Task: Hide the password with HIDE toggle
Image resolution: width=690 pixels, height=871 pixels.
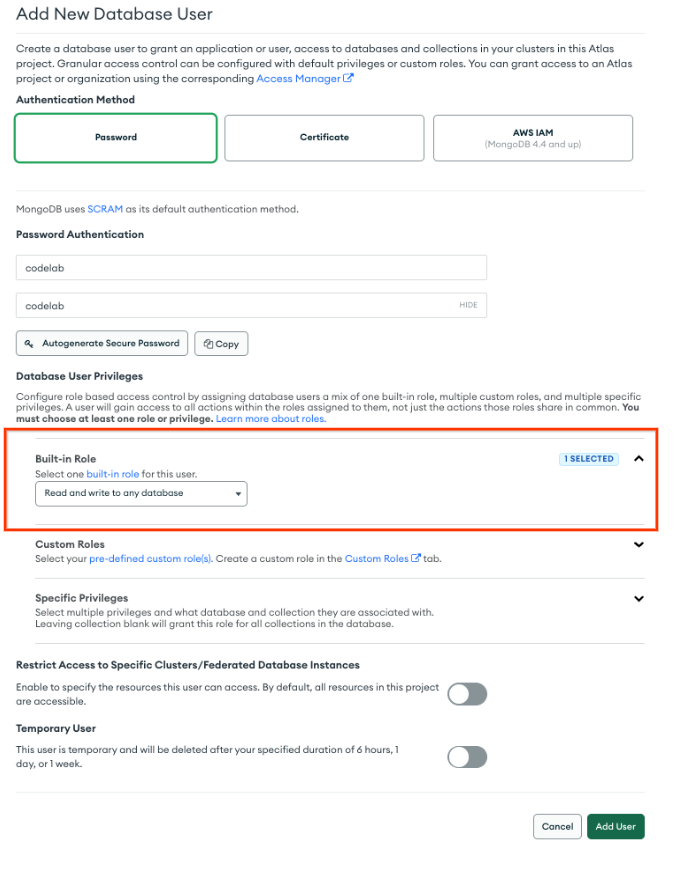Action: click(x=468, y=305)
